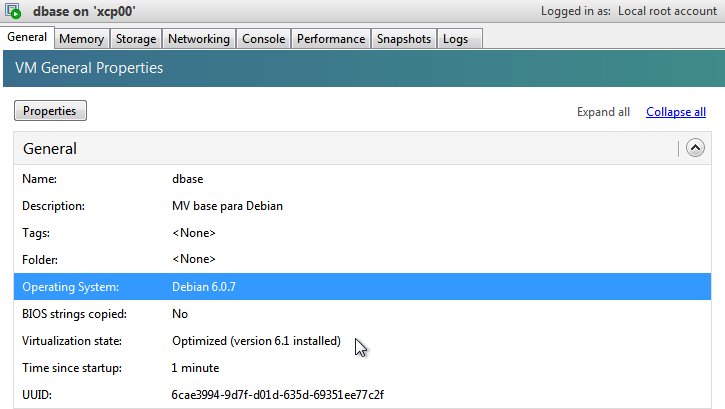Select the name value 'dbase'
This screenshot has height=409, width=725.
(x=187, y=179)
